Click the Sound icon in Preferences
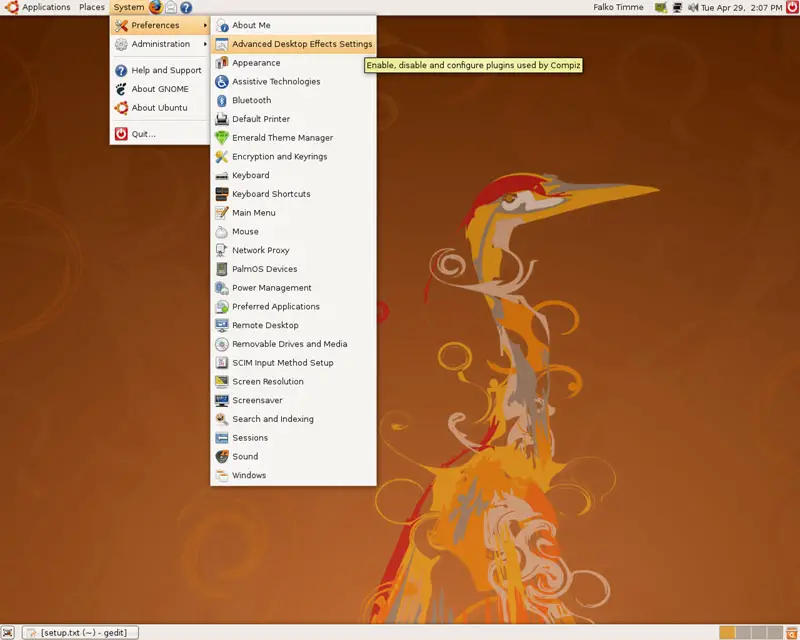 coord(222,457)
